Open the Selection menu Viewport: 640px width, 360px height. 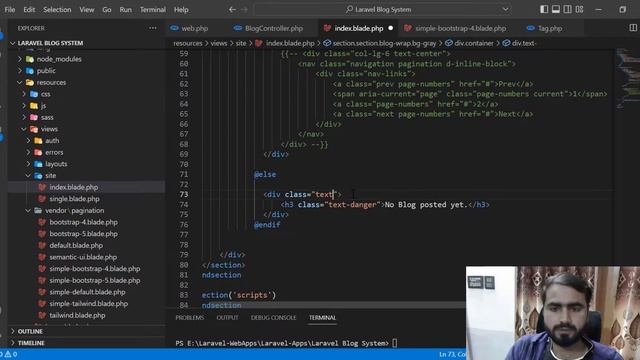click(x=57, y=9)
